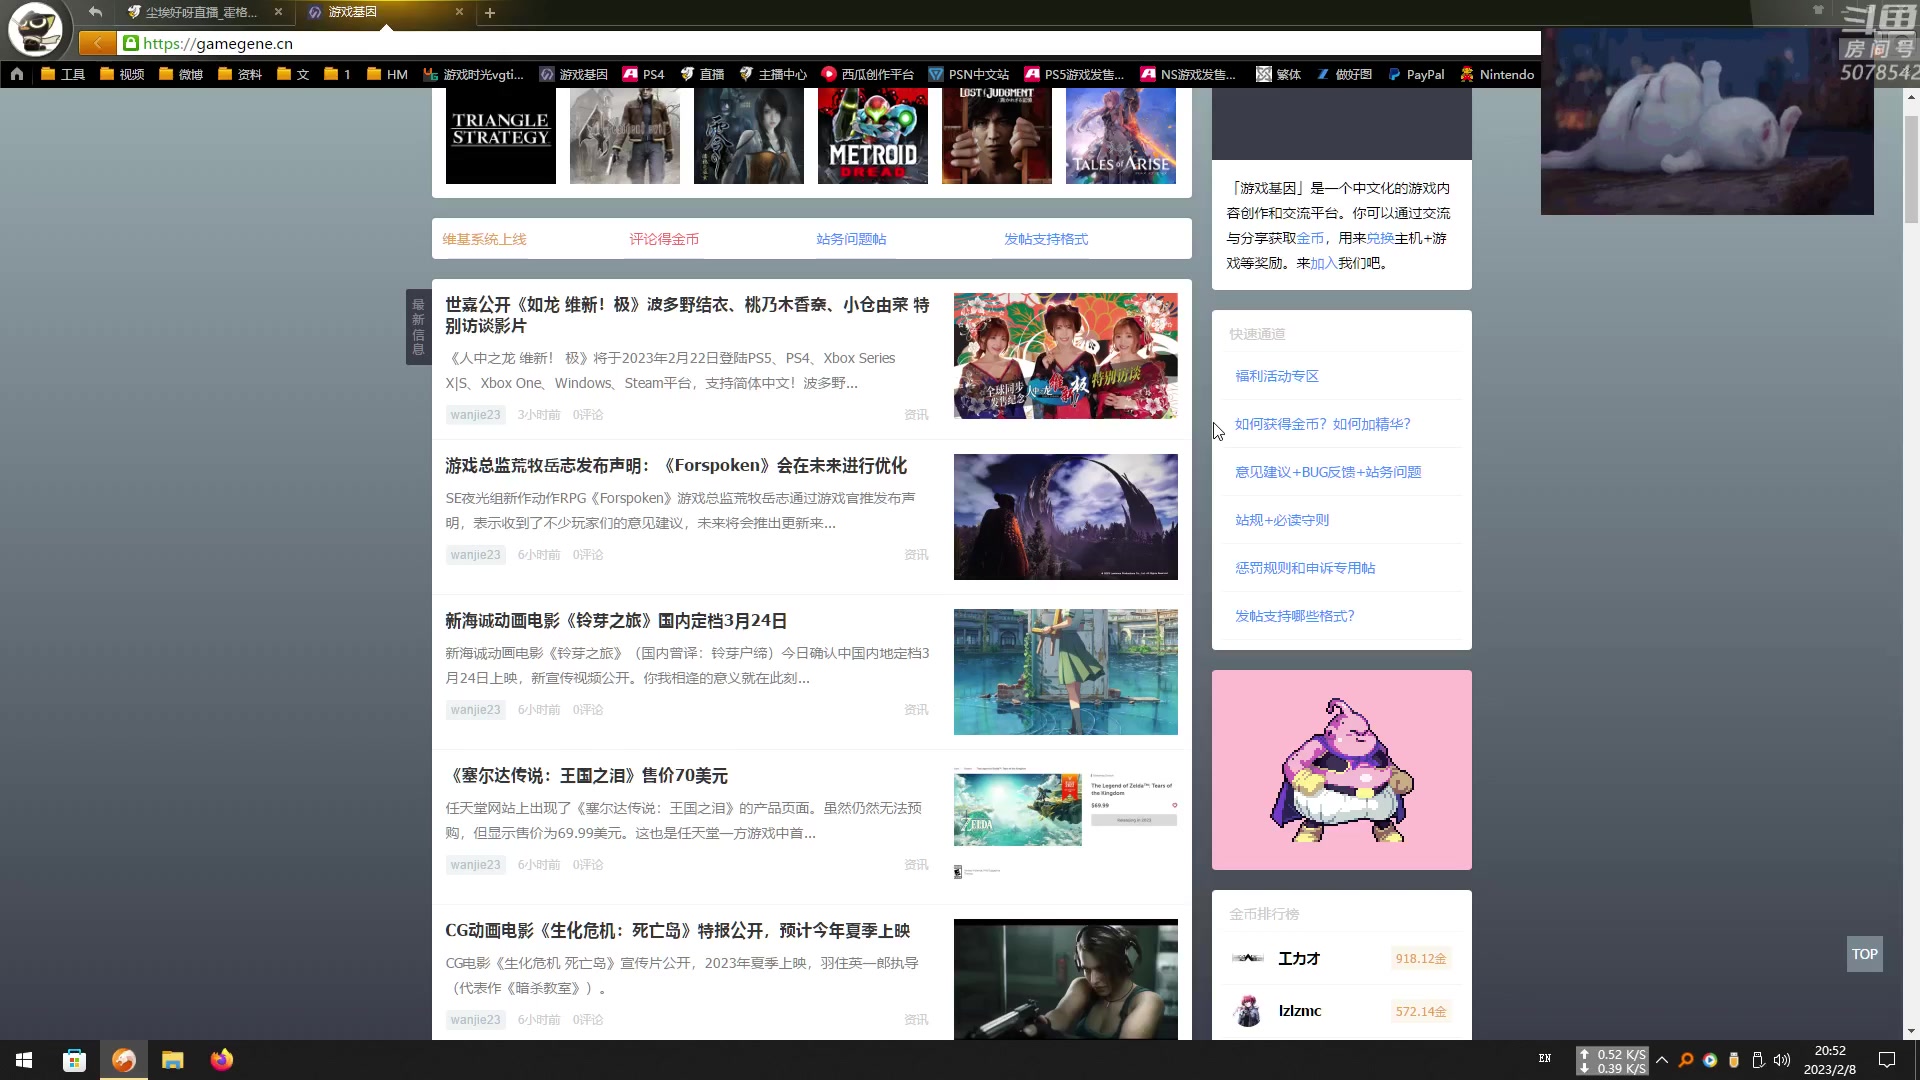Click the browser back arrow icon

pyautogui.click(x=95, y=12)
